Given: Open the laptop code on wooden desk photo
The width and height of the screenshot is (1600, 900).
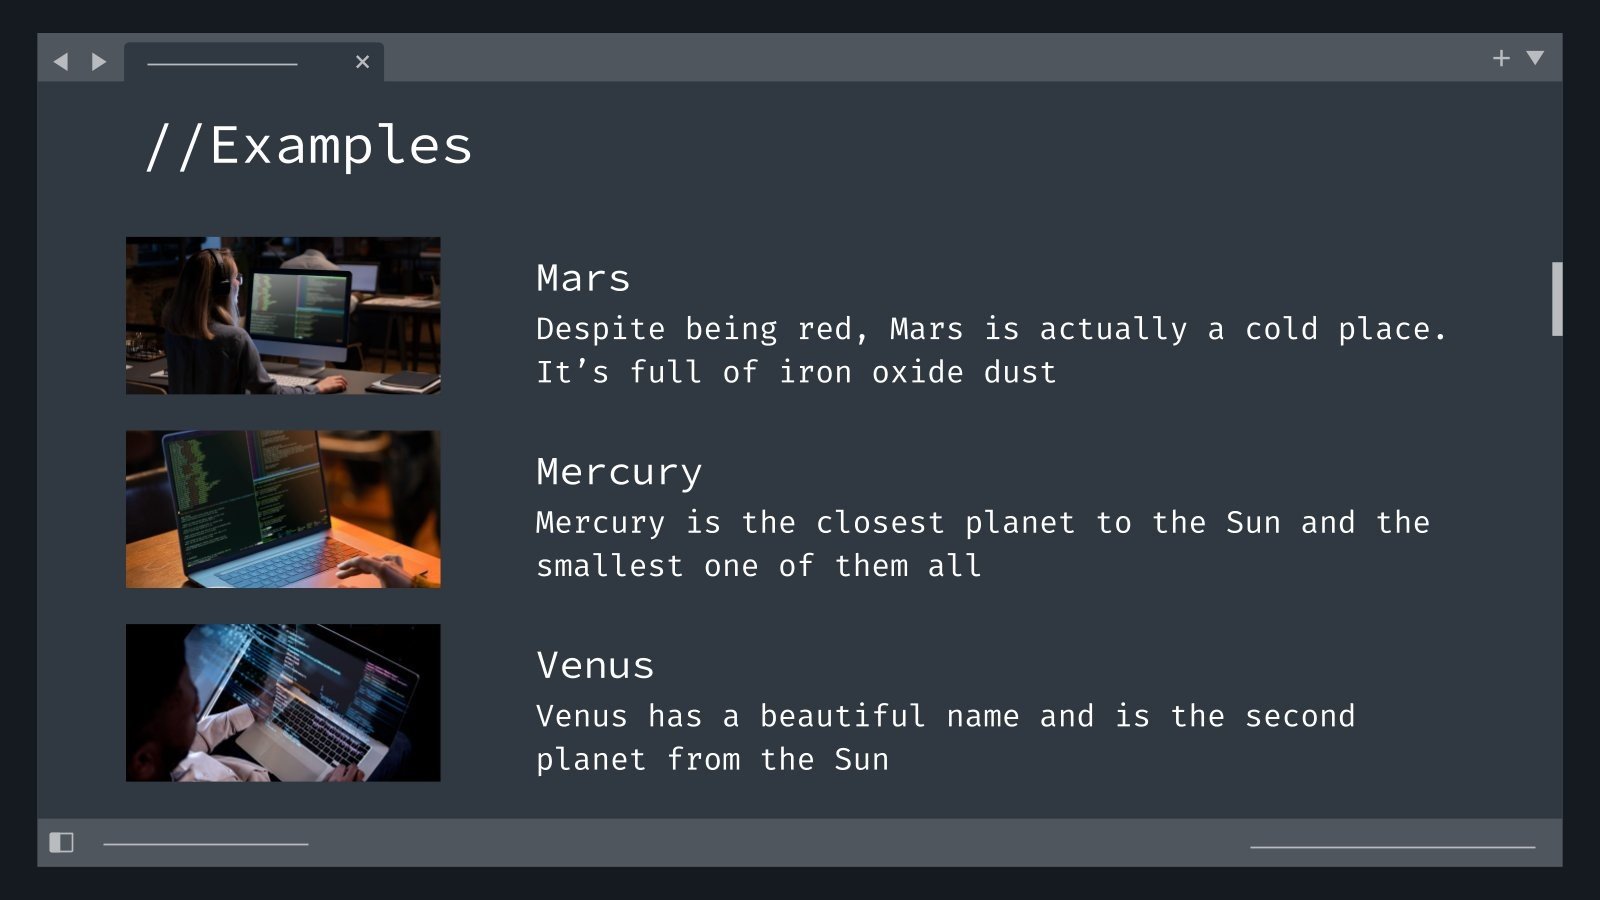Looking at the screenshot, I should 283,509.
